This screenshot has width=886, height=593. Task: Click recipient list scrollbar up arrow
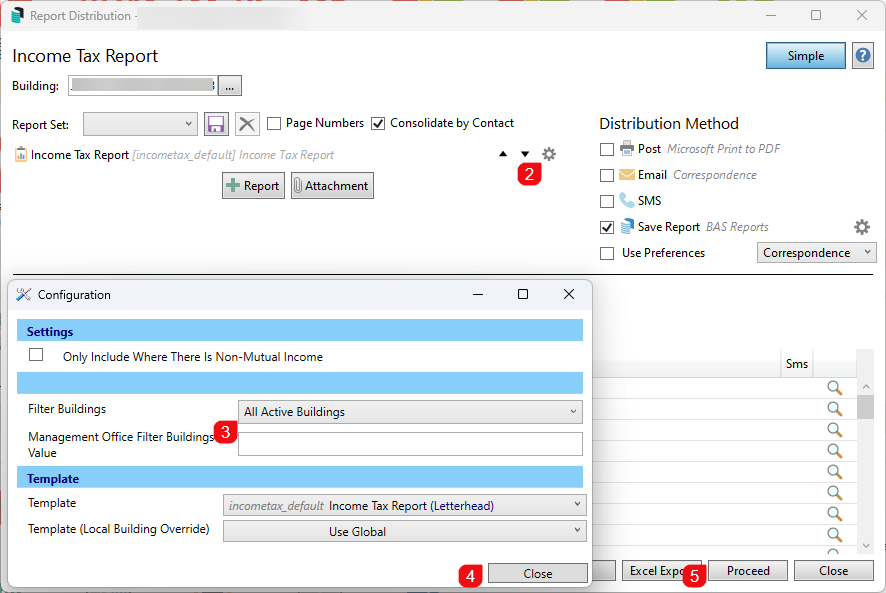(866, 386)
